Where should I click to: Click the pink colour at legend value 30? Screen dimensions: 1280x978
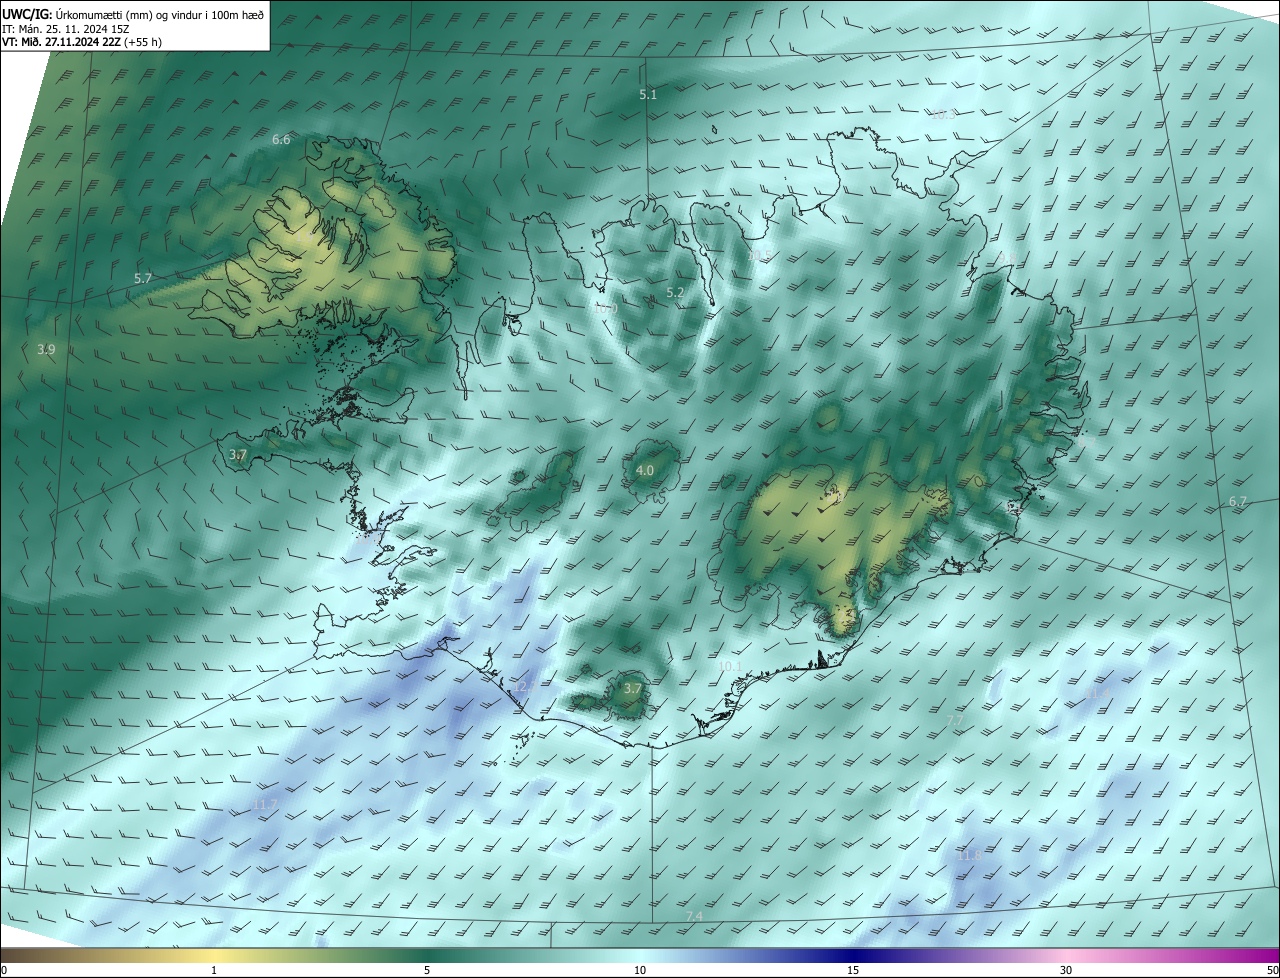[1066, 957]
